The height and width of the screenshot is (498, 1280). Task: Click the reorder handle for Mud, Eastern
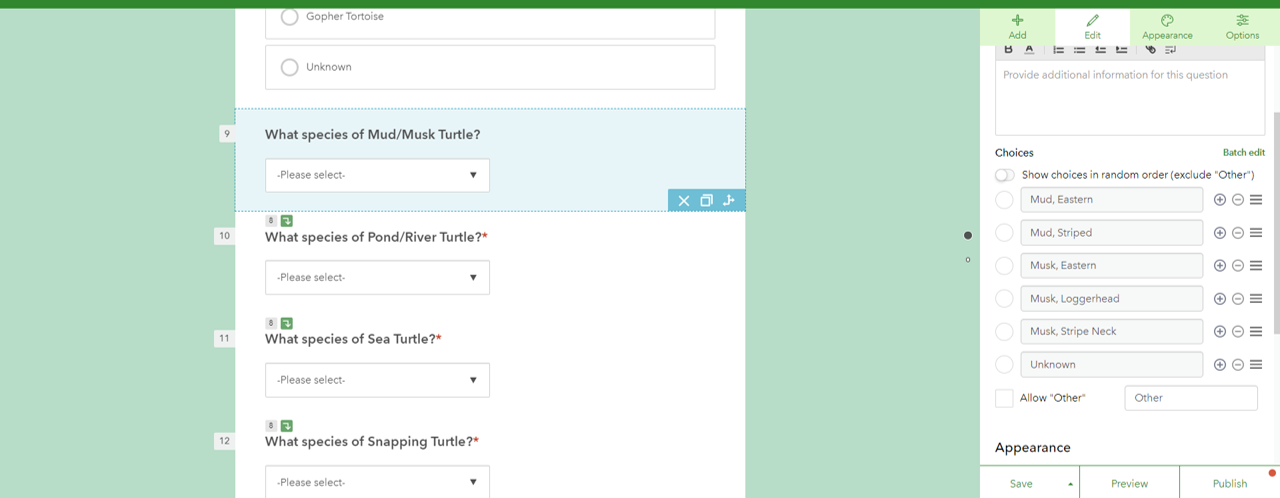[x=1256, y=200]
